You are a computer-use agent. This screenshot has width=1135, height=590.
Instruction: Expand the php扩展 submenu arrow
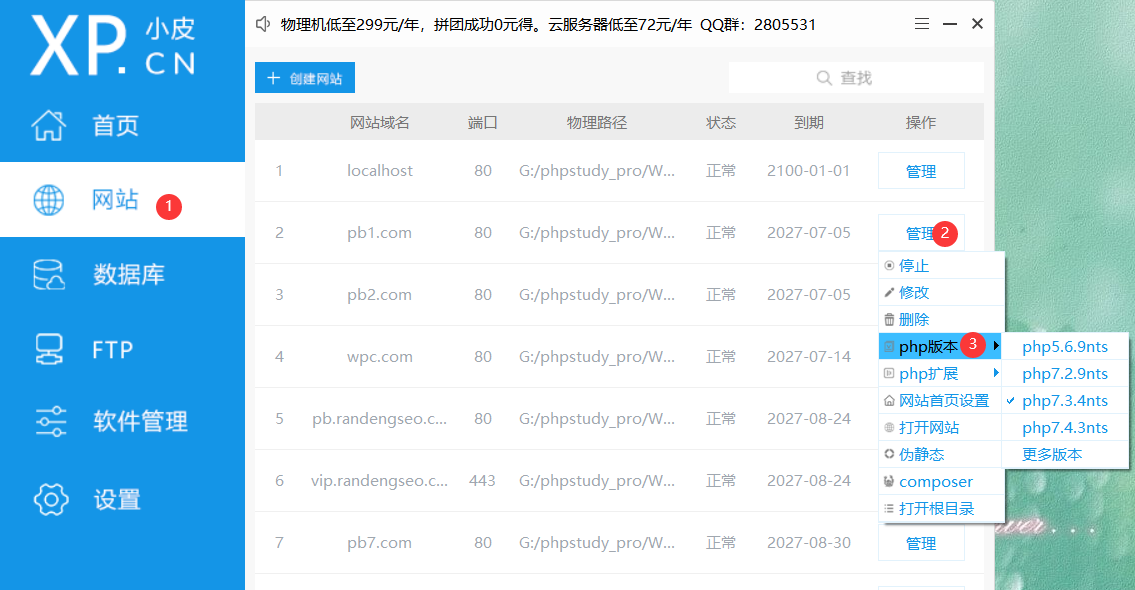tap(996, 373)
